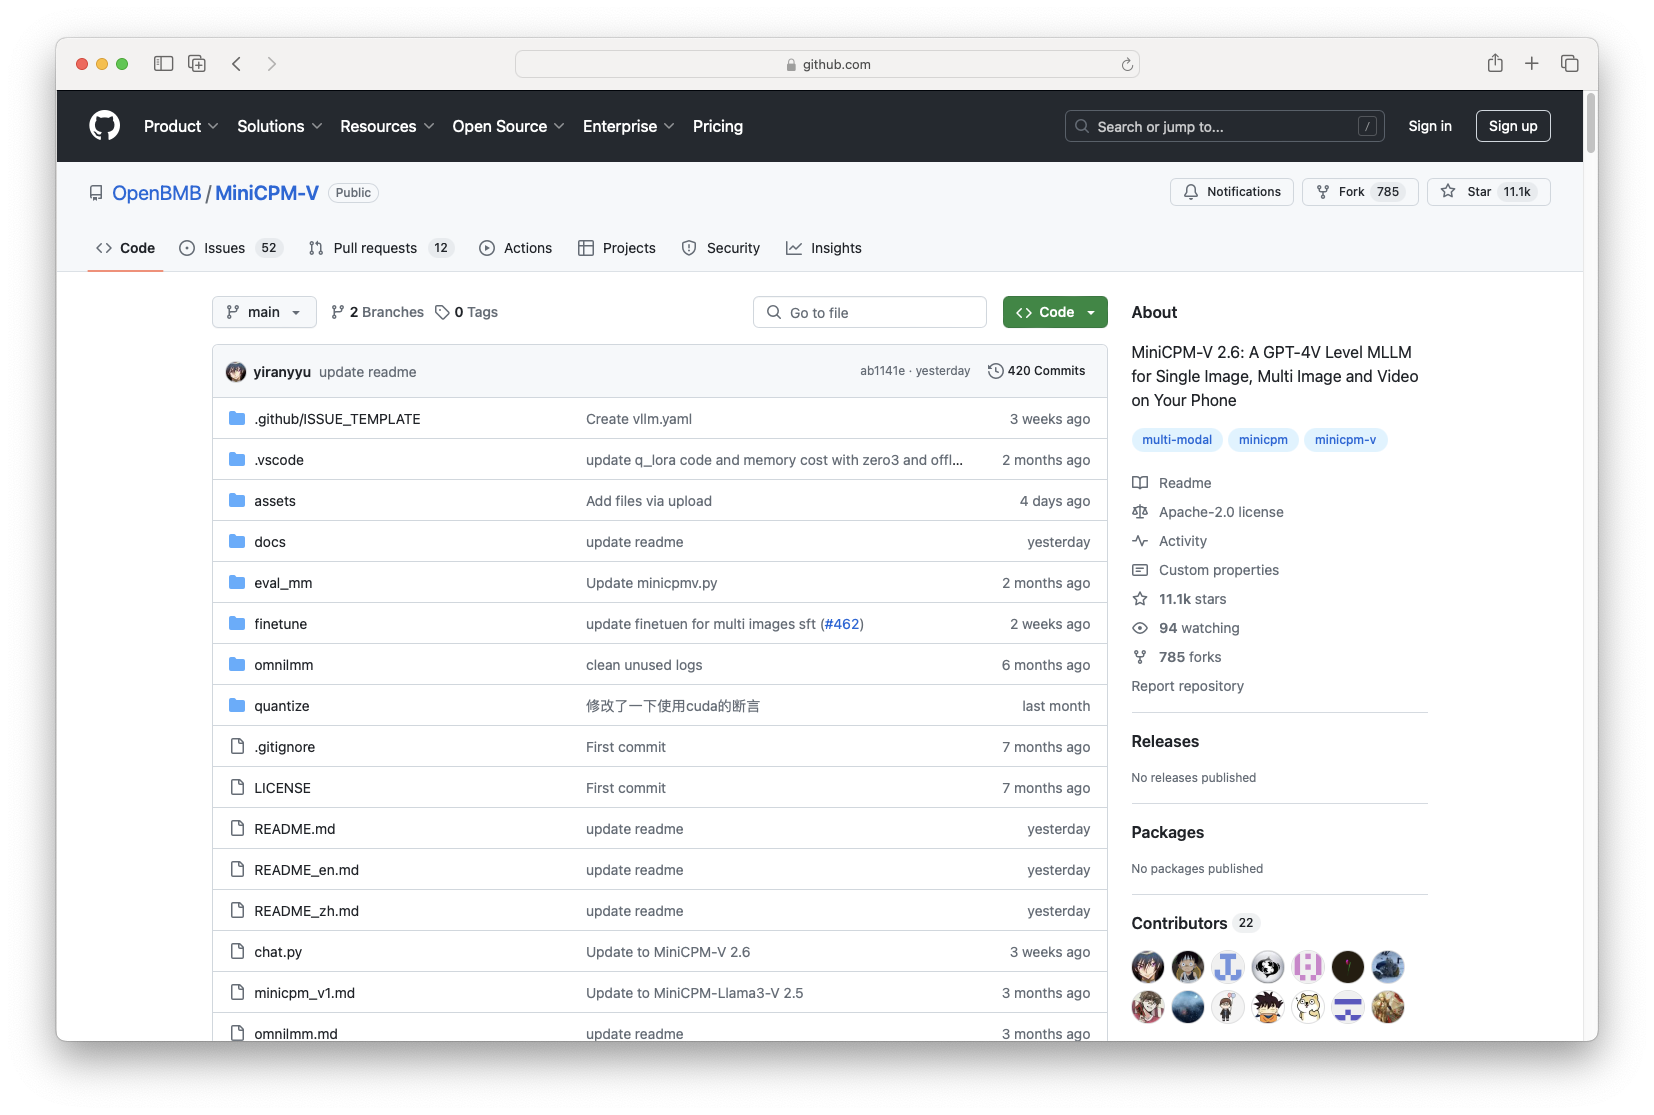Viewport: 1654px width, 1115px height.
Task: Open the 420 Commits link
Action: (x=1036, y=371)
